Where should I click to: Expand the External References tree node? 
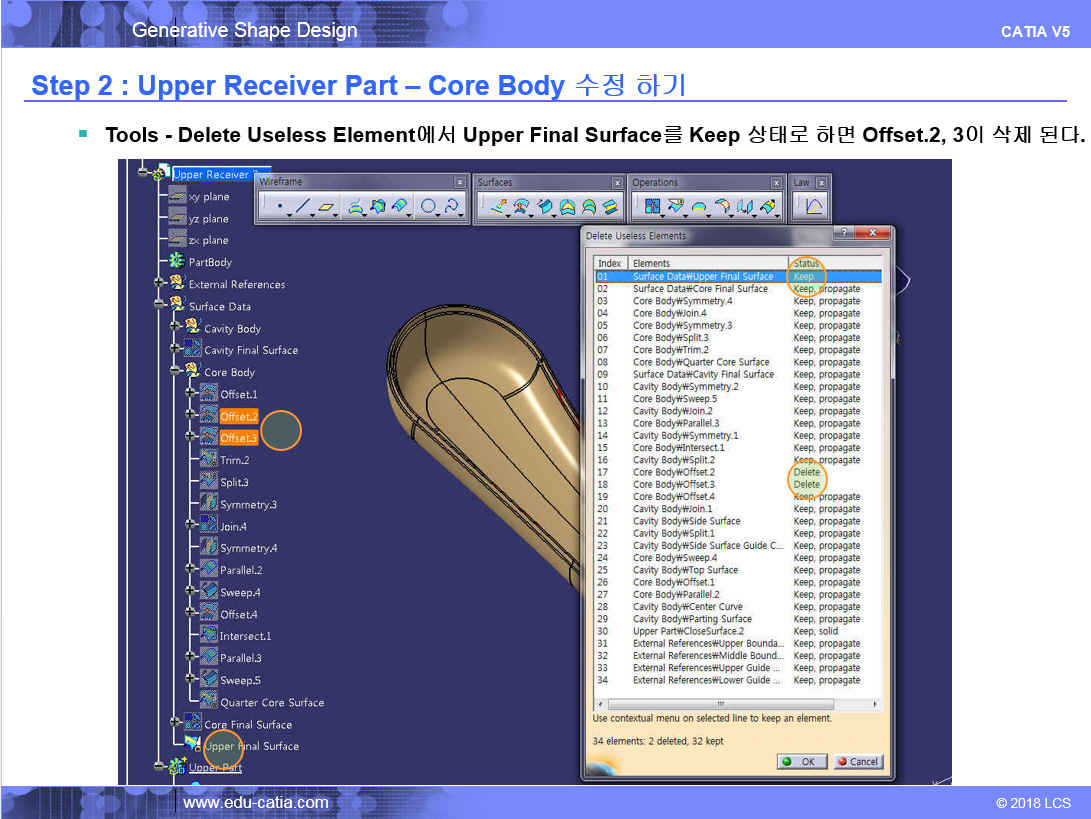click(x=160, y=284)
